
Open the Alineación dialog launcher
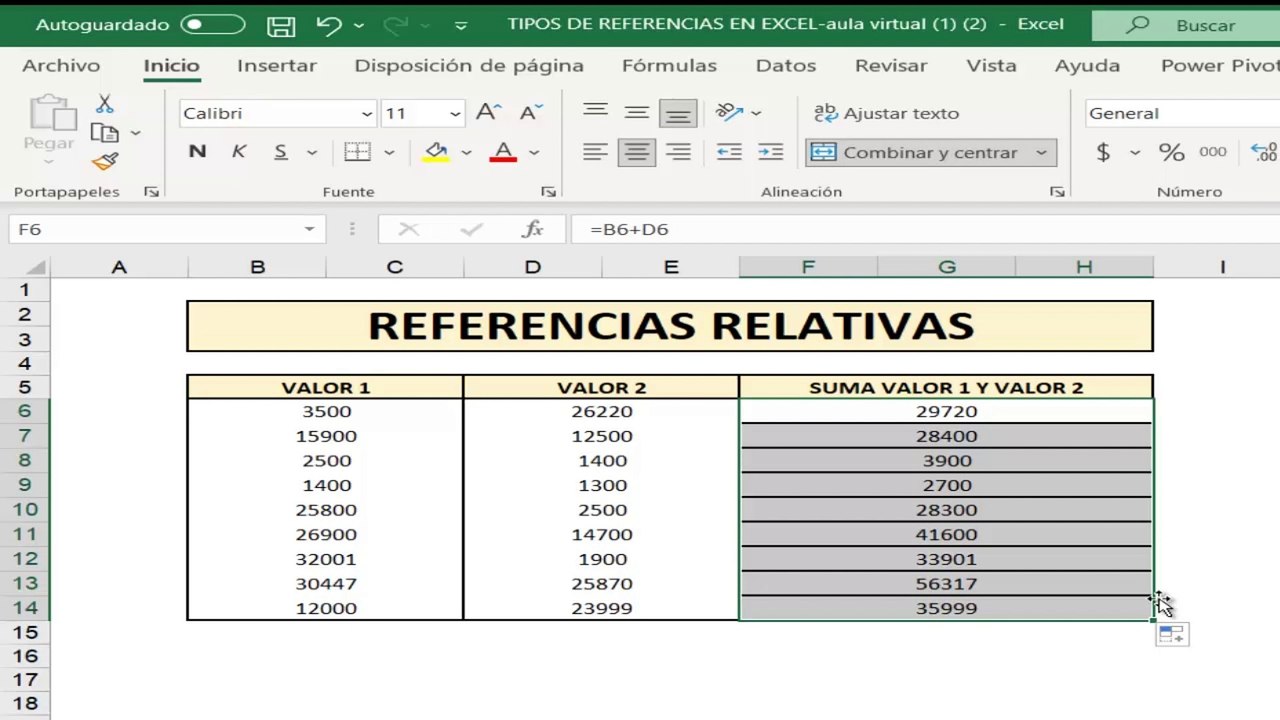click(x=1056, y=191)
